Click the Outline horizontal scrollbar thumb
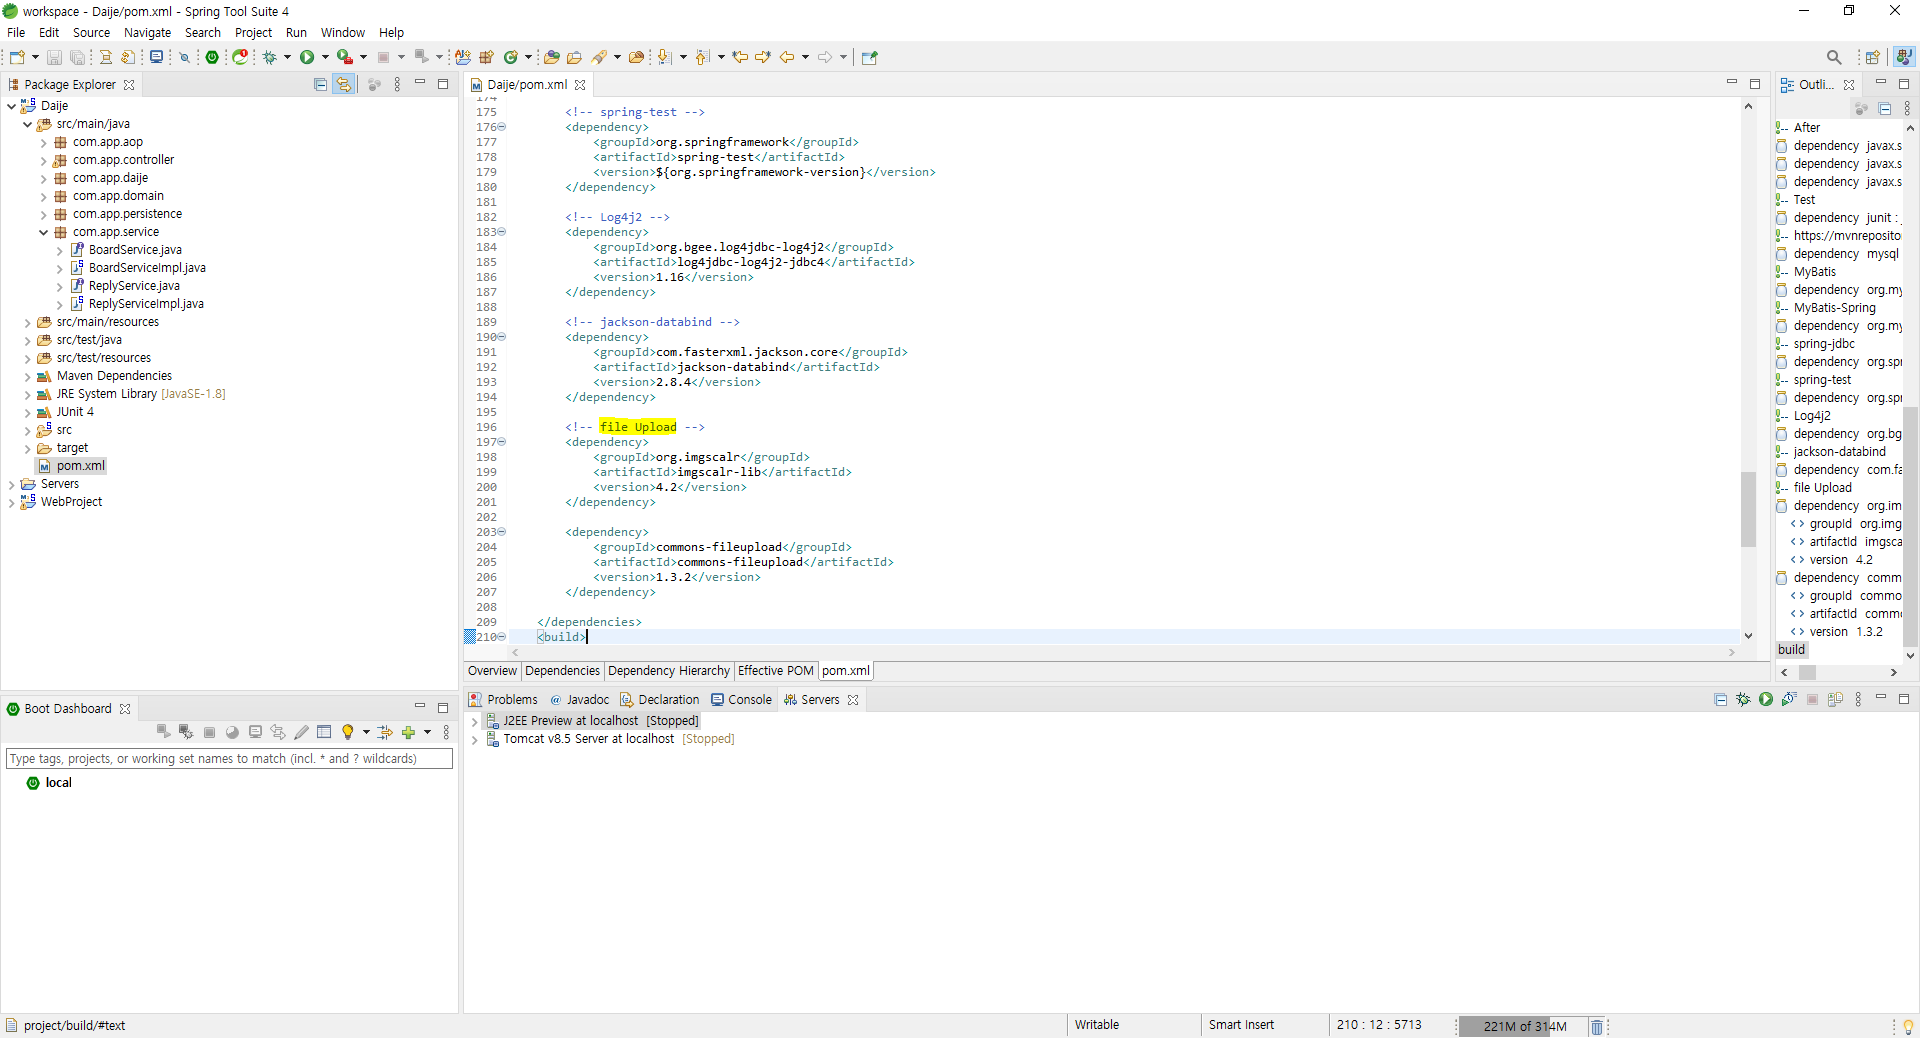The width and height of the screenshot is (1920, 1038). [x=1807, y=673]
